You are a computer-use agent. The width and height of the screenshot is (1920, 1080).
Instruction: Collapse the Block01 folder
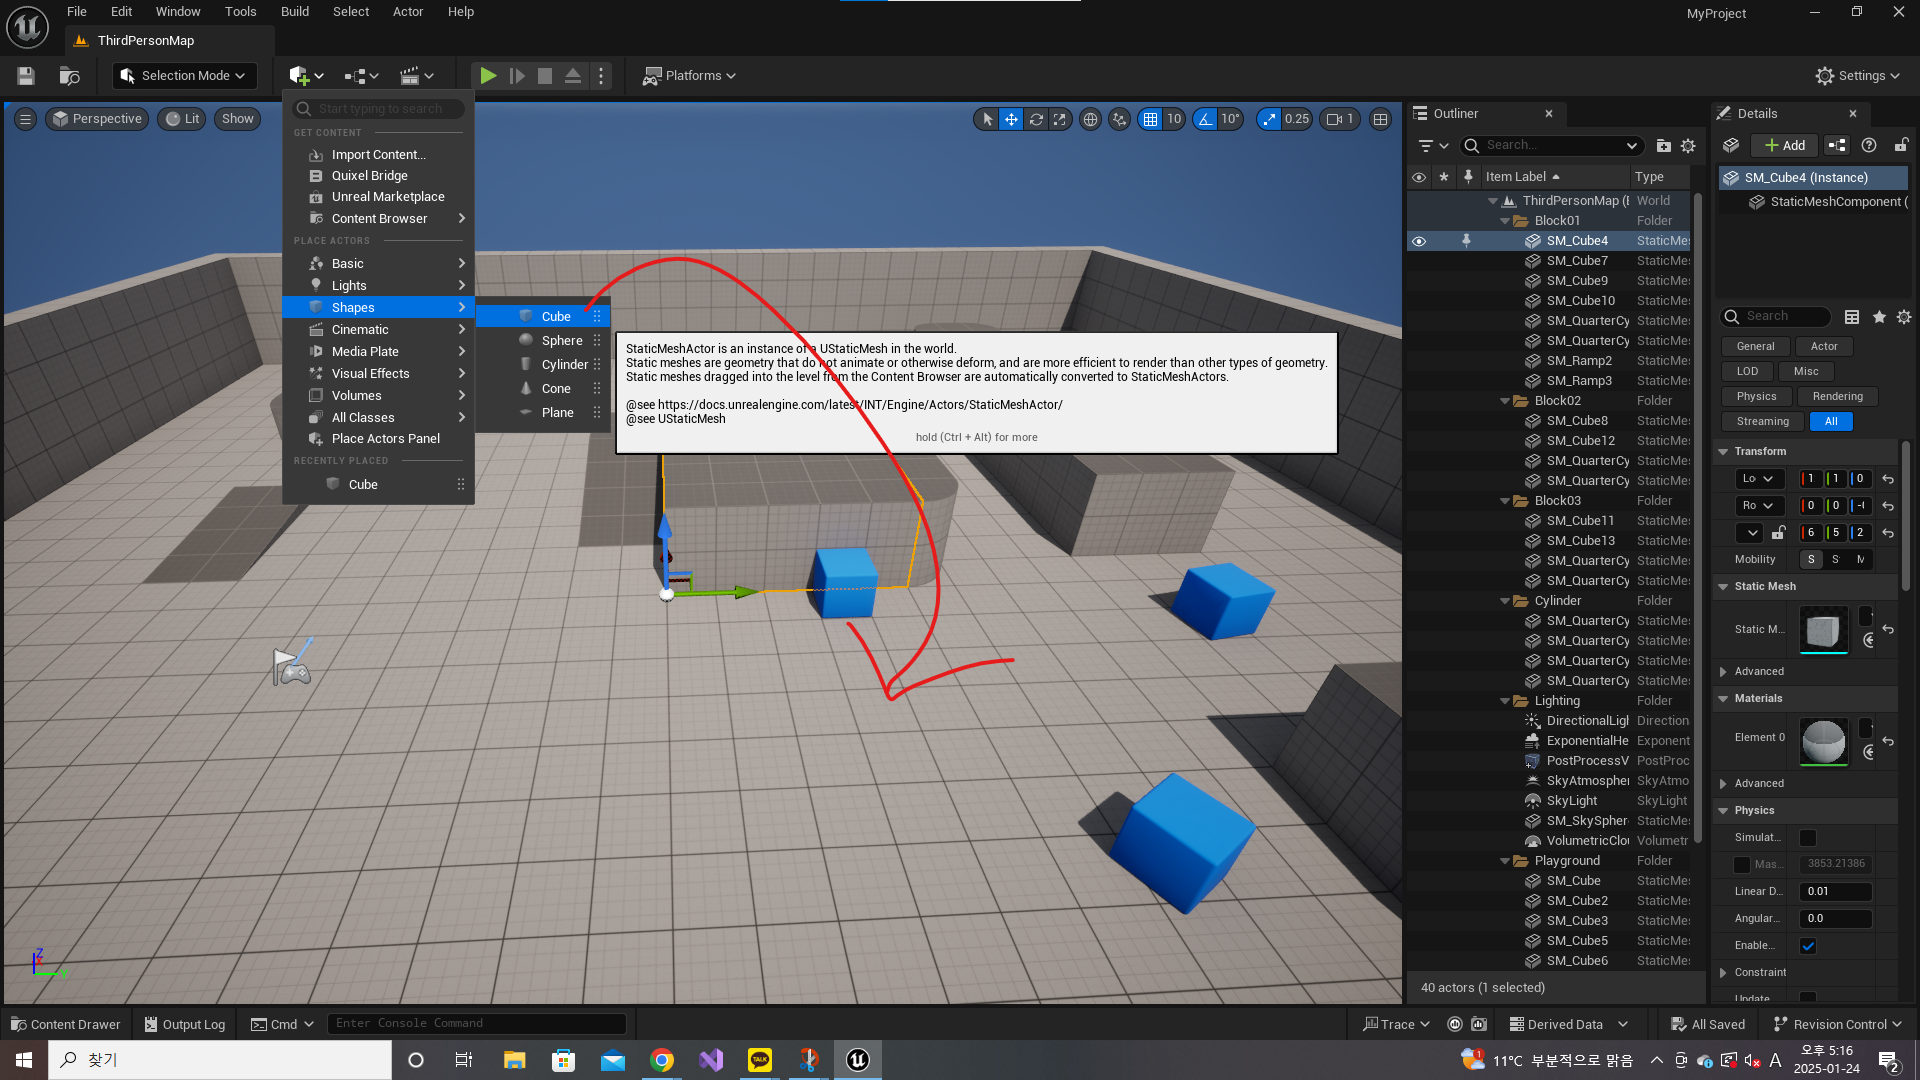click(1505, 221)
